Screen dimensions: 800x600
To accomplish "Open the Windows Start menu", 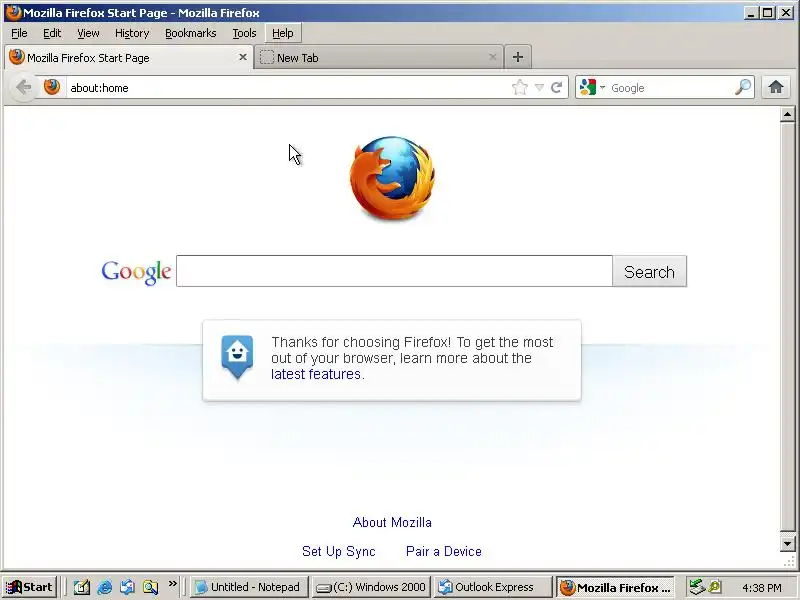I will (30, 587).
